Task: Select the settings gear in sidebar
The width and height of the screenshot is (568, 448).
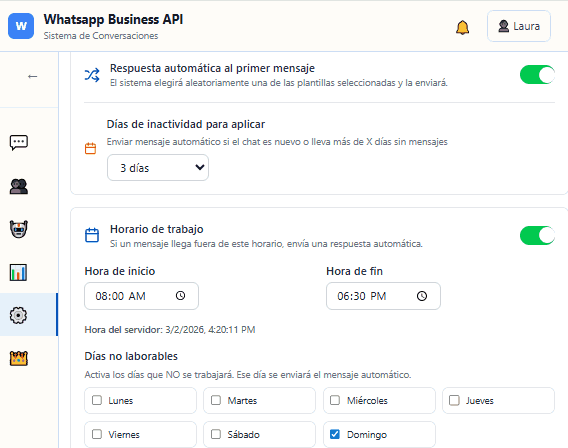Action: [18, 315]
